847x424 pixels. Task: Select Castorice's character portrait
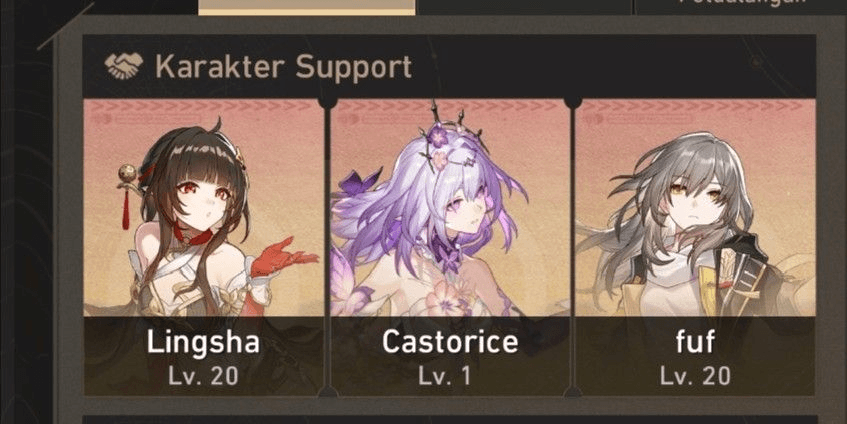pyautogui.click(x=450, y=208)
